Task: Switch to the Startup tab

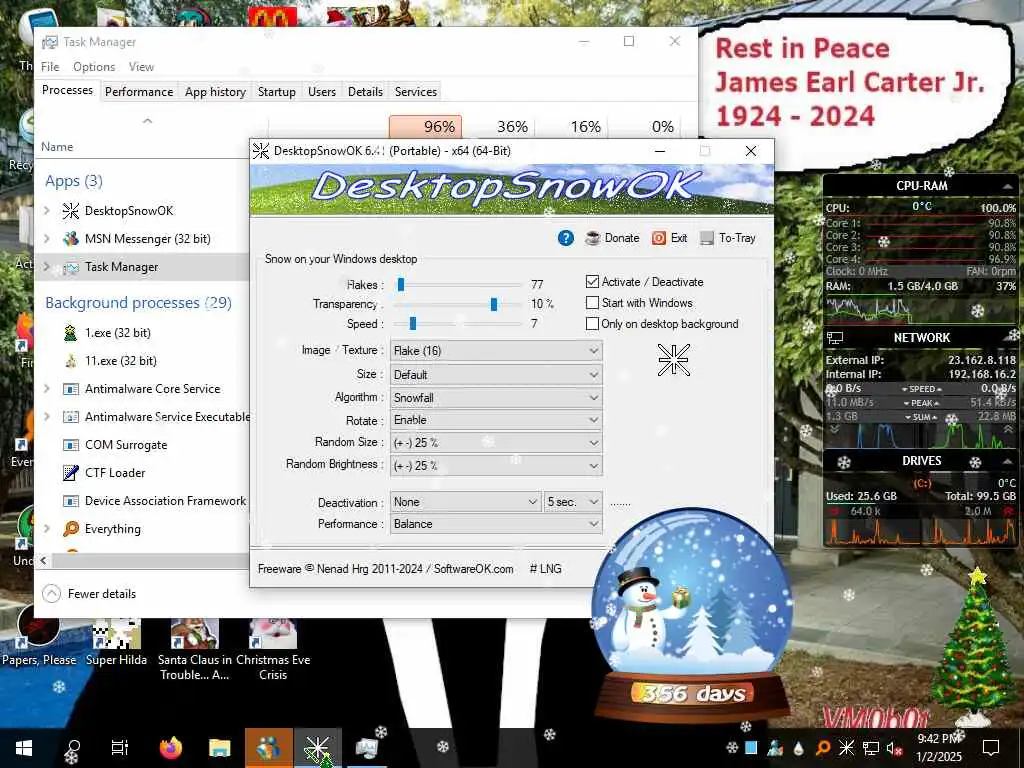Action: coord(277,92)
